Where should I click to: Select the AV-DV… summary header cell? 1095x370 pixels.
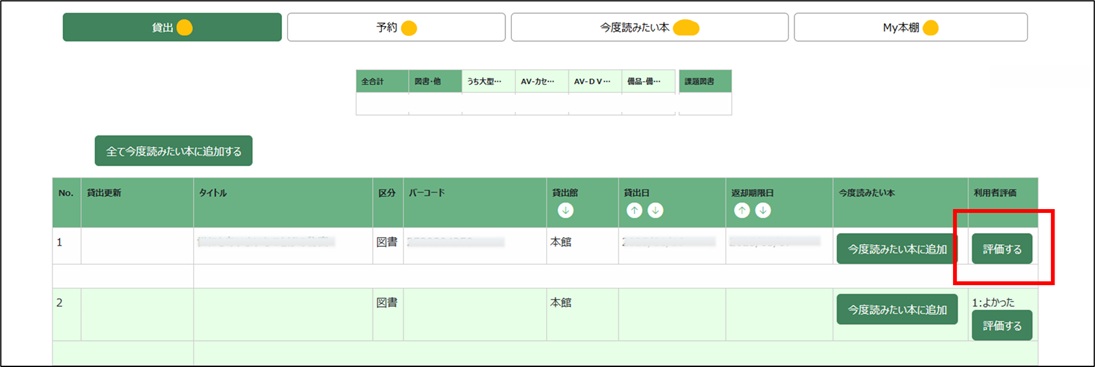(x=594, y=81)
